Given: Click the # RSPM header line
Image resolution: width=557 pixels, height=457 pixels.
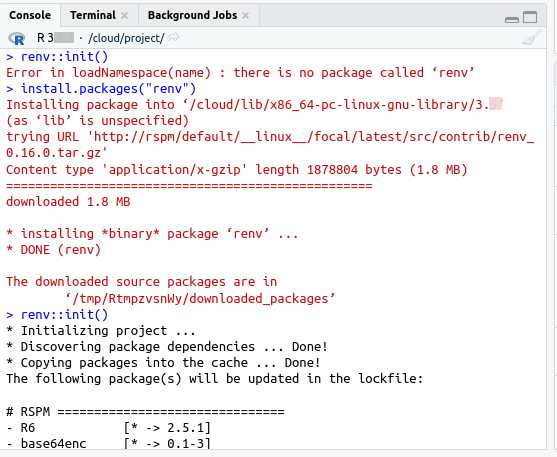Looking at the screenshot, I should [x=145, y=412].
